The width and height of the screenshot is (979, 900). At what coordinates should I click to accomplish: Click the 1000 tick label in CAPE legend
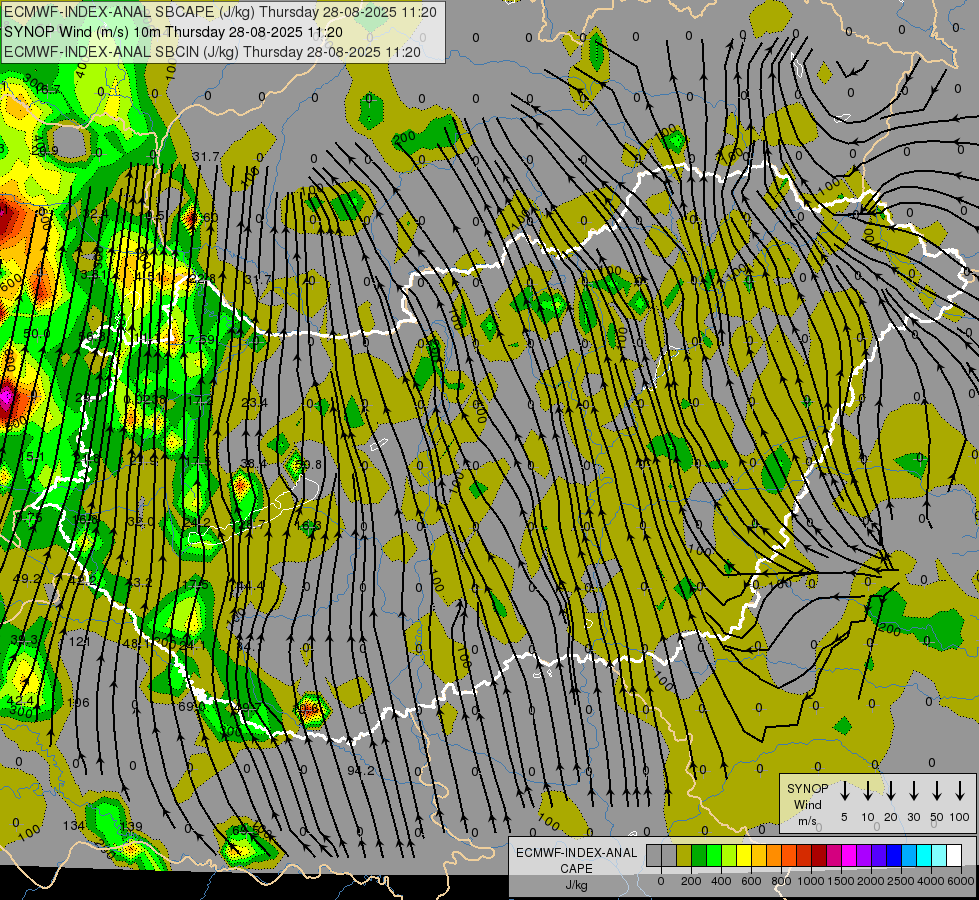pos(811,881)
